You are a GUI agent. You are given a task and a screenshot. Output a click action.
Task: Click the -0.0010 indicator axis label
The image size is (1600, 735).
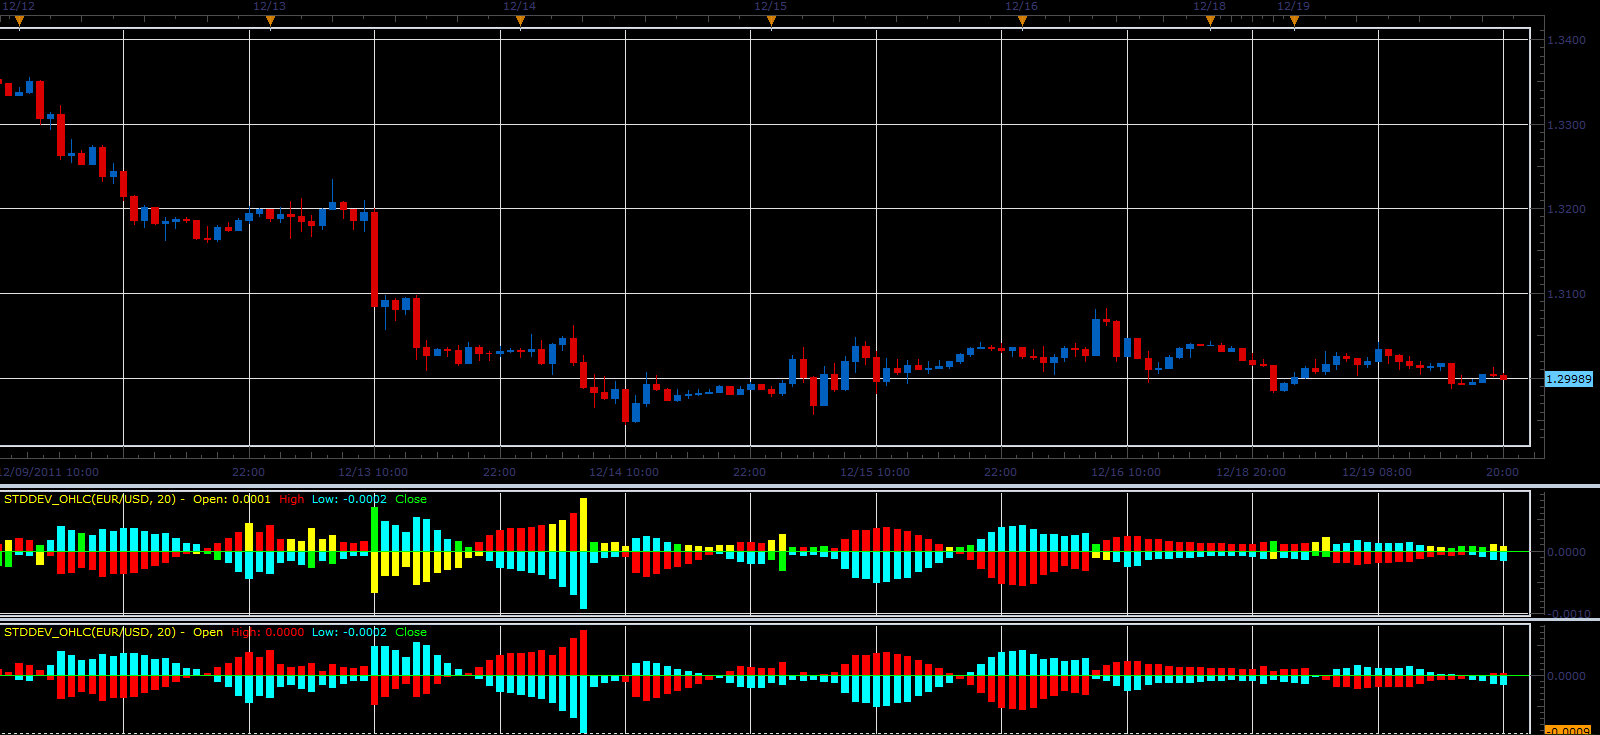(1567, 614)
